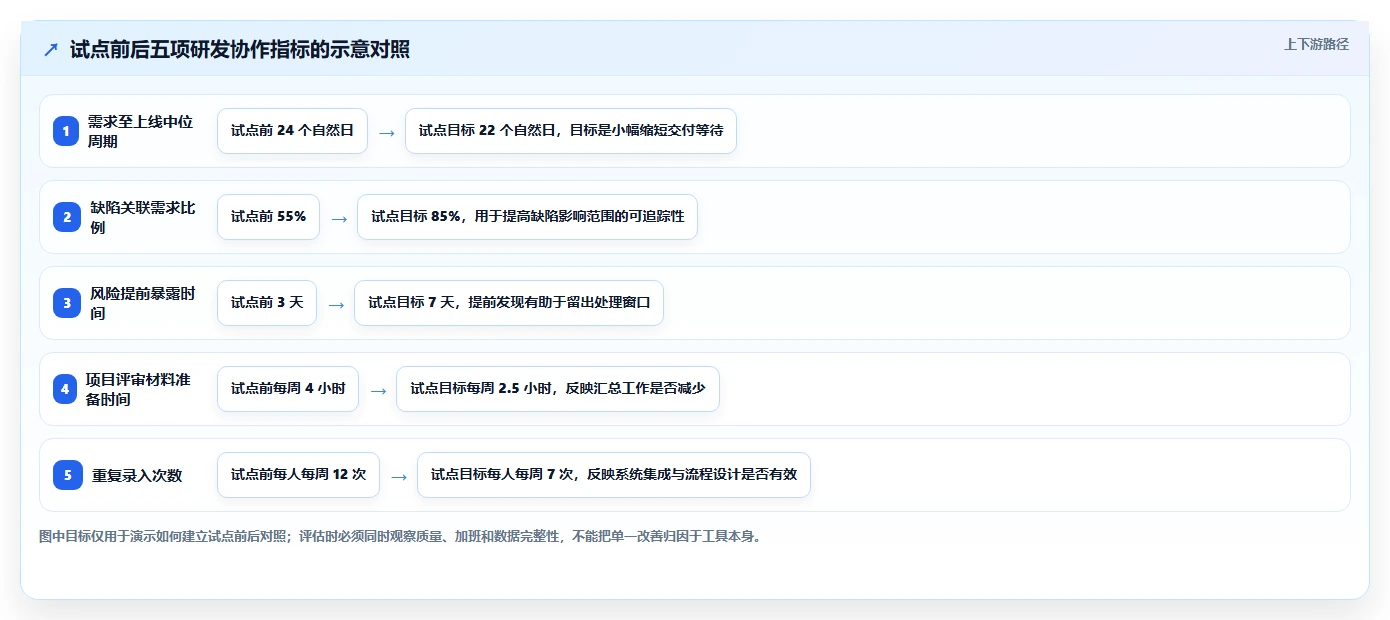Select the 缺陷关联需求比例 metric label
Image resolution: width=1390 pixels, height=620 pixels.
point(143,217)
